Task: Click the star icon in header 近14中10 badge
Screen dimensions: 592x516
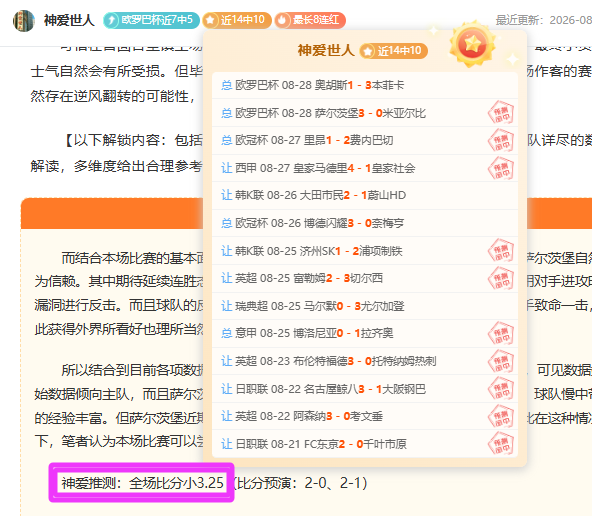Action: (x=210, y=20)
